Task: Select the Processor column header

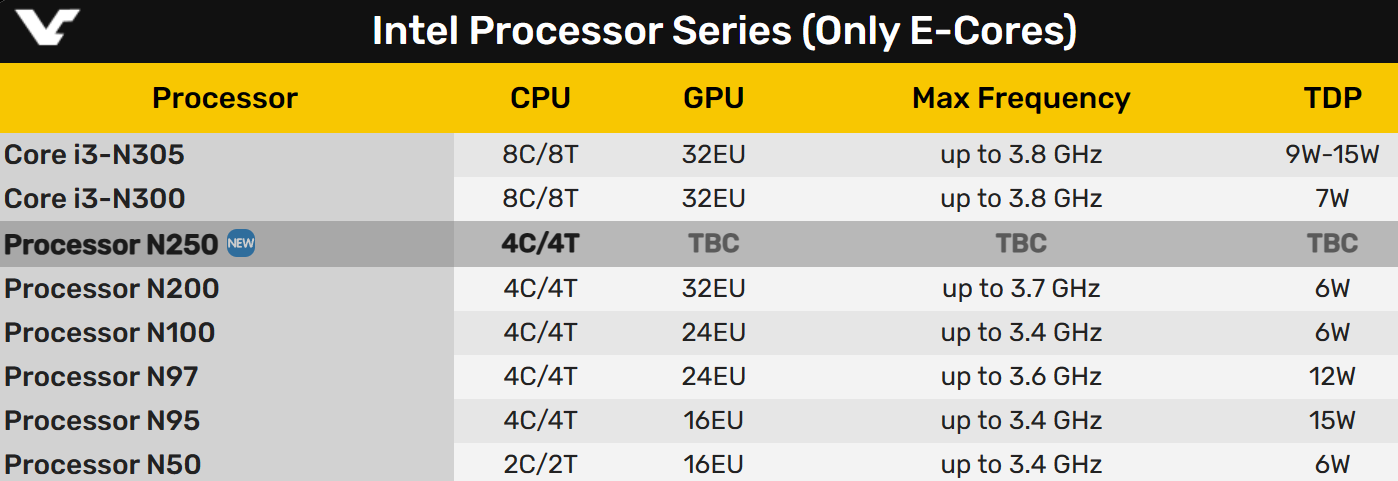Action: [225, 98]
